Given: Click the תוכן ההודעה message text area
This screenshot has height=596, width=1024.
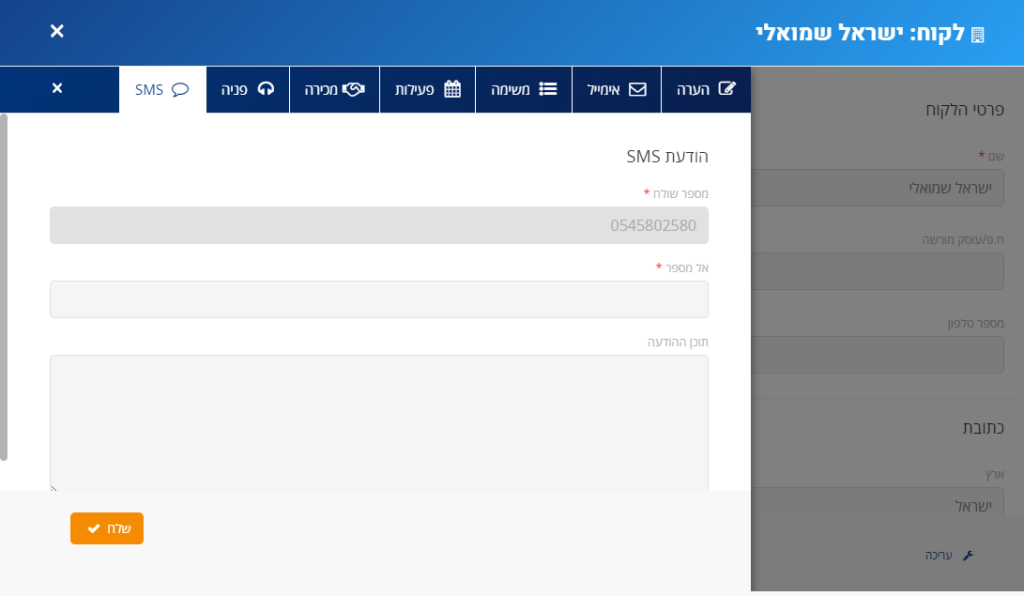Looking at the screenshot, I should (x=379, y=423).
